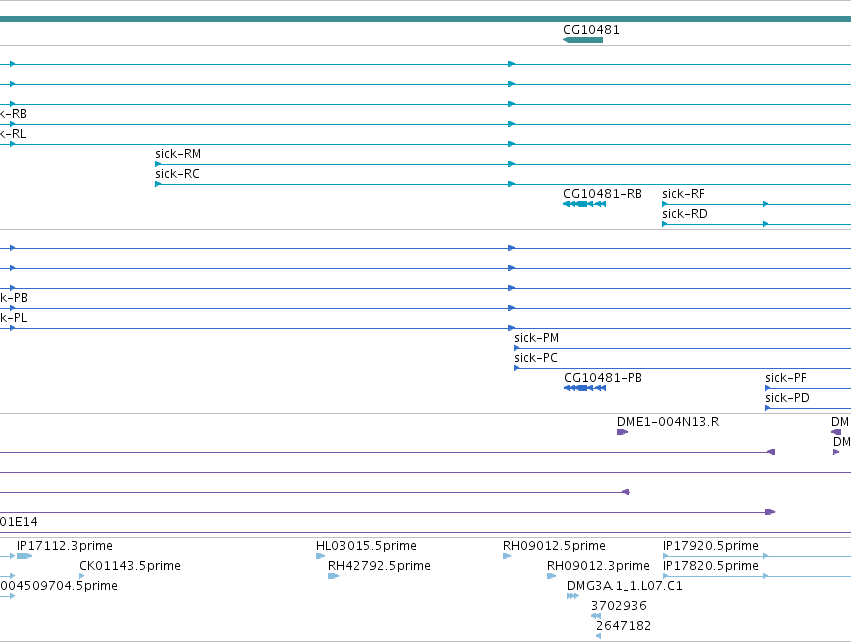Click the sick-PM protein start arrow
The width and height of the screenshot is (851, 642).
pos(517,348)
